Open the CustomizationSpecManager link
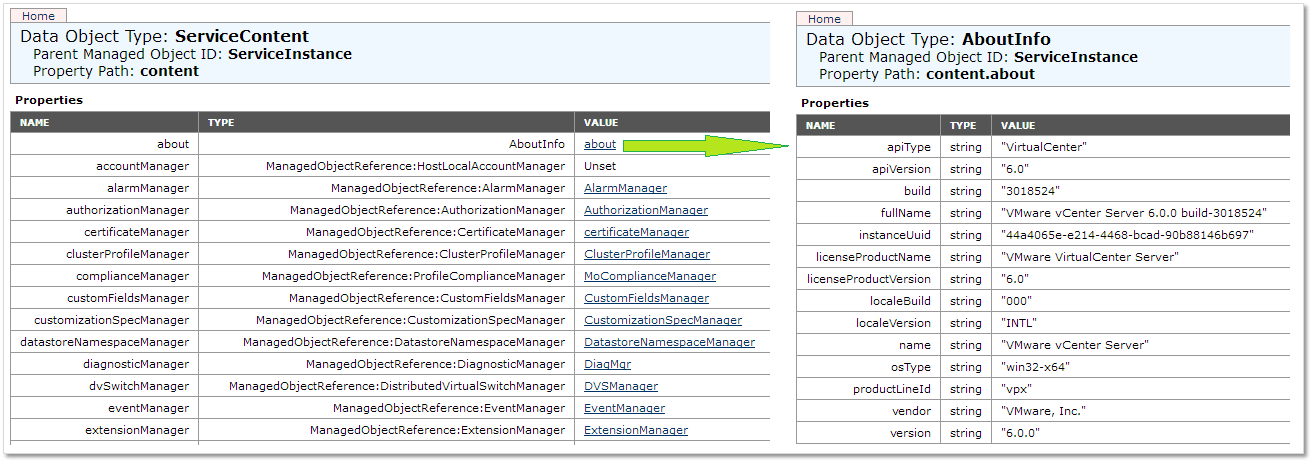1313x463 pixels. tap(663, 320)
